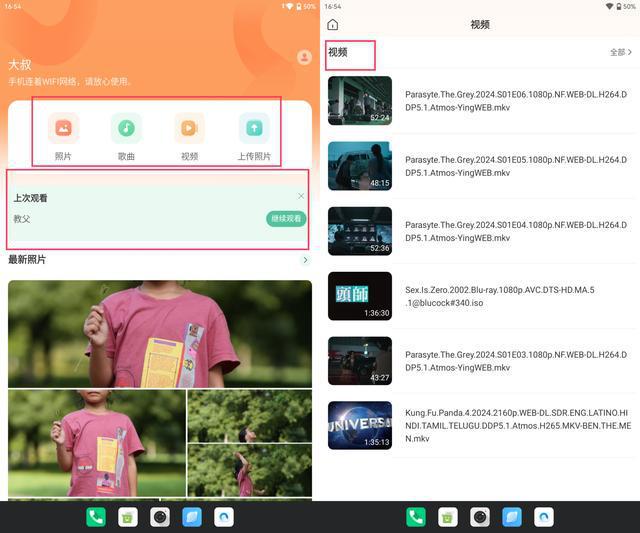Select the Sex.Is.Zero.2002 iso file name
This screenshot has width=640, height=533.
[500, 296]
